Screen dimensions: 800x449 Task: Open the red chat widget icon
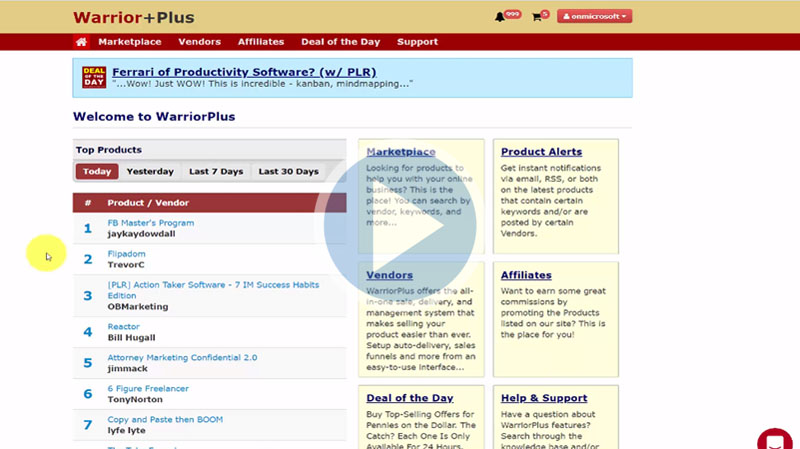[x=774, y=440]
